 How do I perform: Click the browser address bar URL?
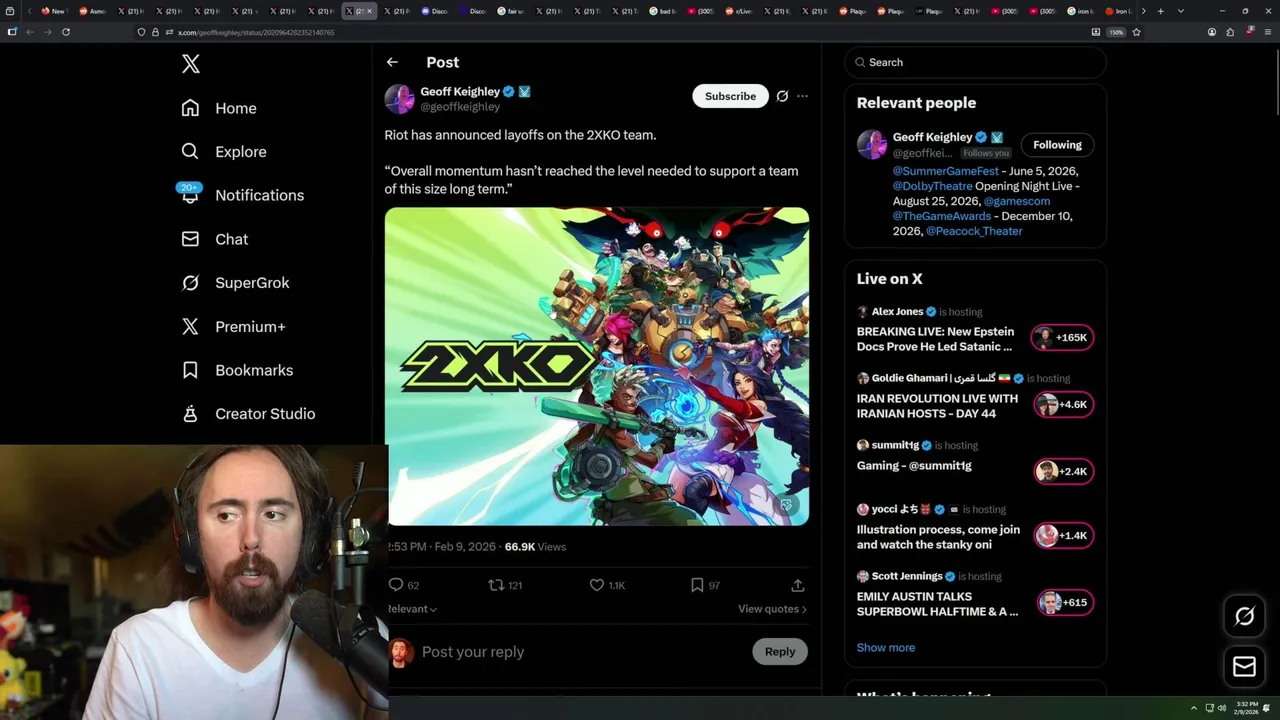point(256,32)
